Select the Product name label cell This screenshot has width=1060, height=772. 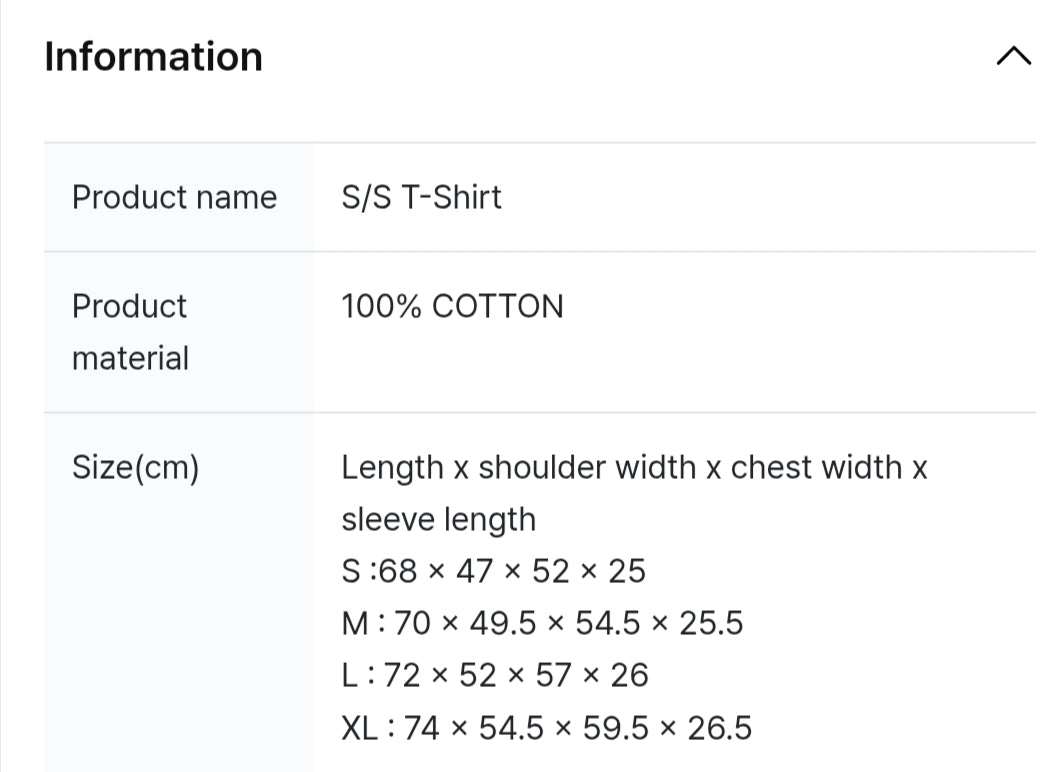[x=174, y=198]
